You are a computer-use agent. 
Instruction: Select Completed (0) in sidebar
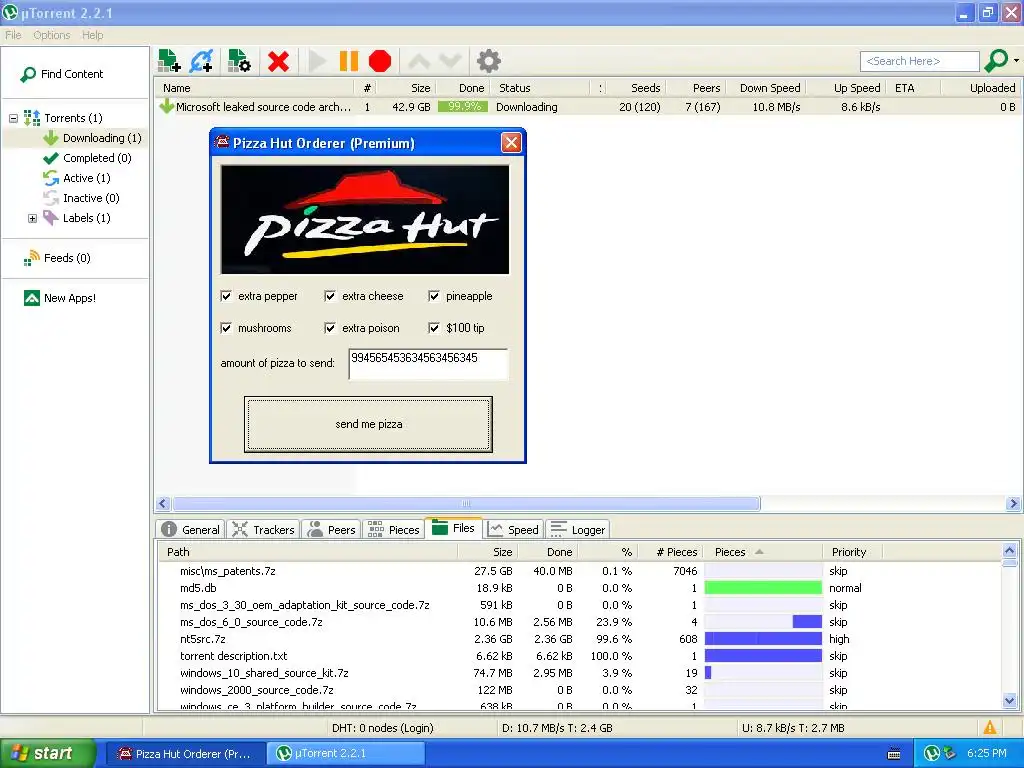87,158
